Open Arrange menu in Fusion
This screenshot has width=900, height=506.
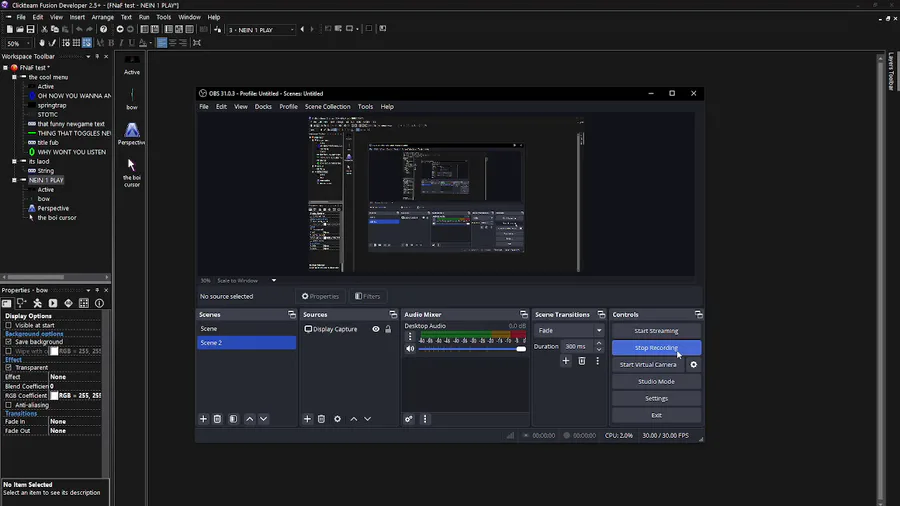tap(103, 17)
